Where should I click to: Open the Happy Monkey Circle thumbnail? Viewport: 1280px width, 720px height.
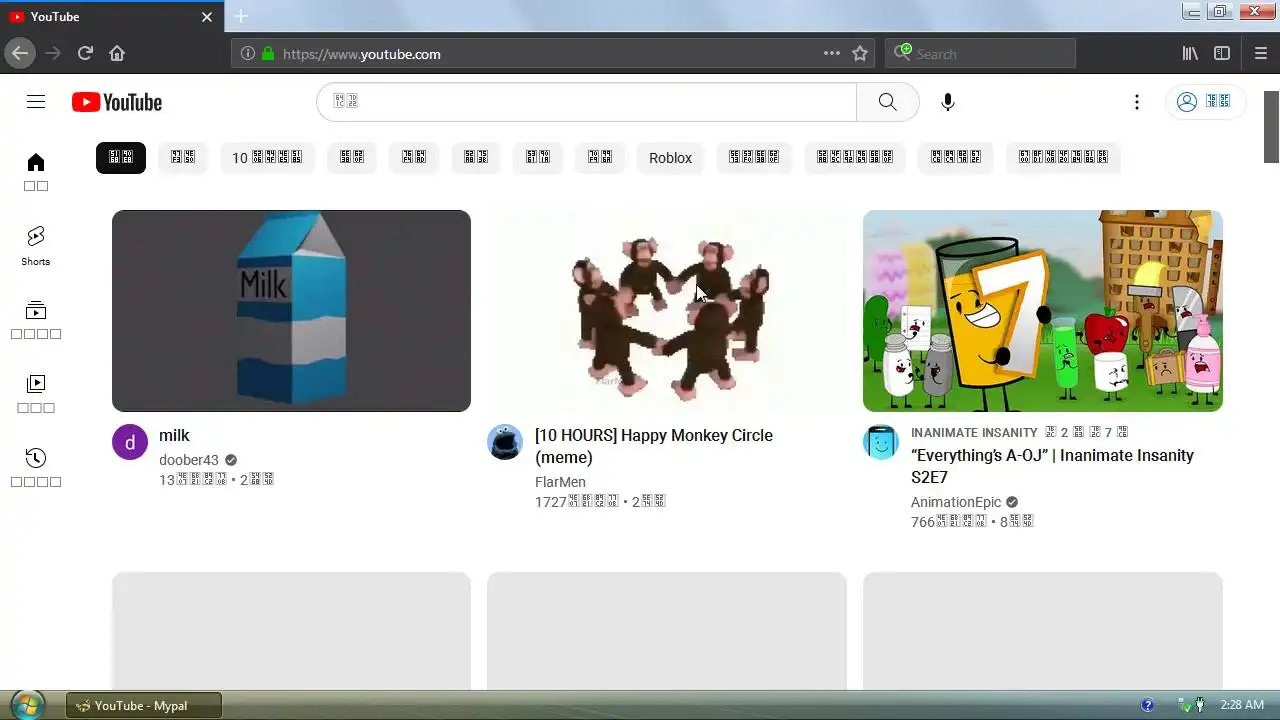(667, 311)
